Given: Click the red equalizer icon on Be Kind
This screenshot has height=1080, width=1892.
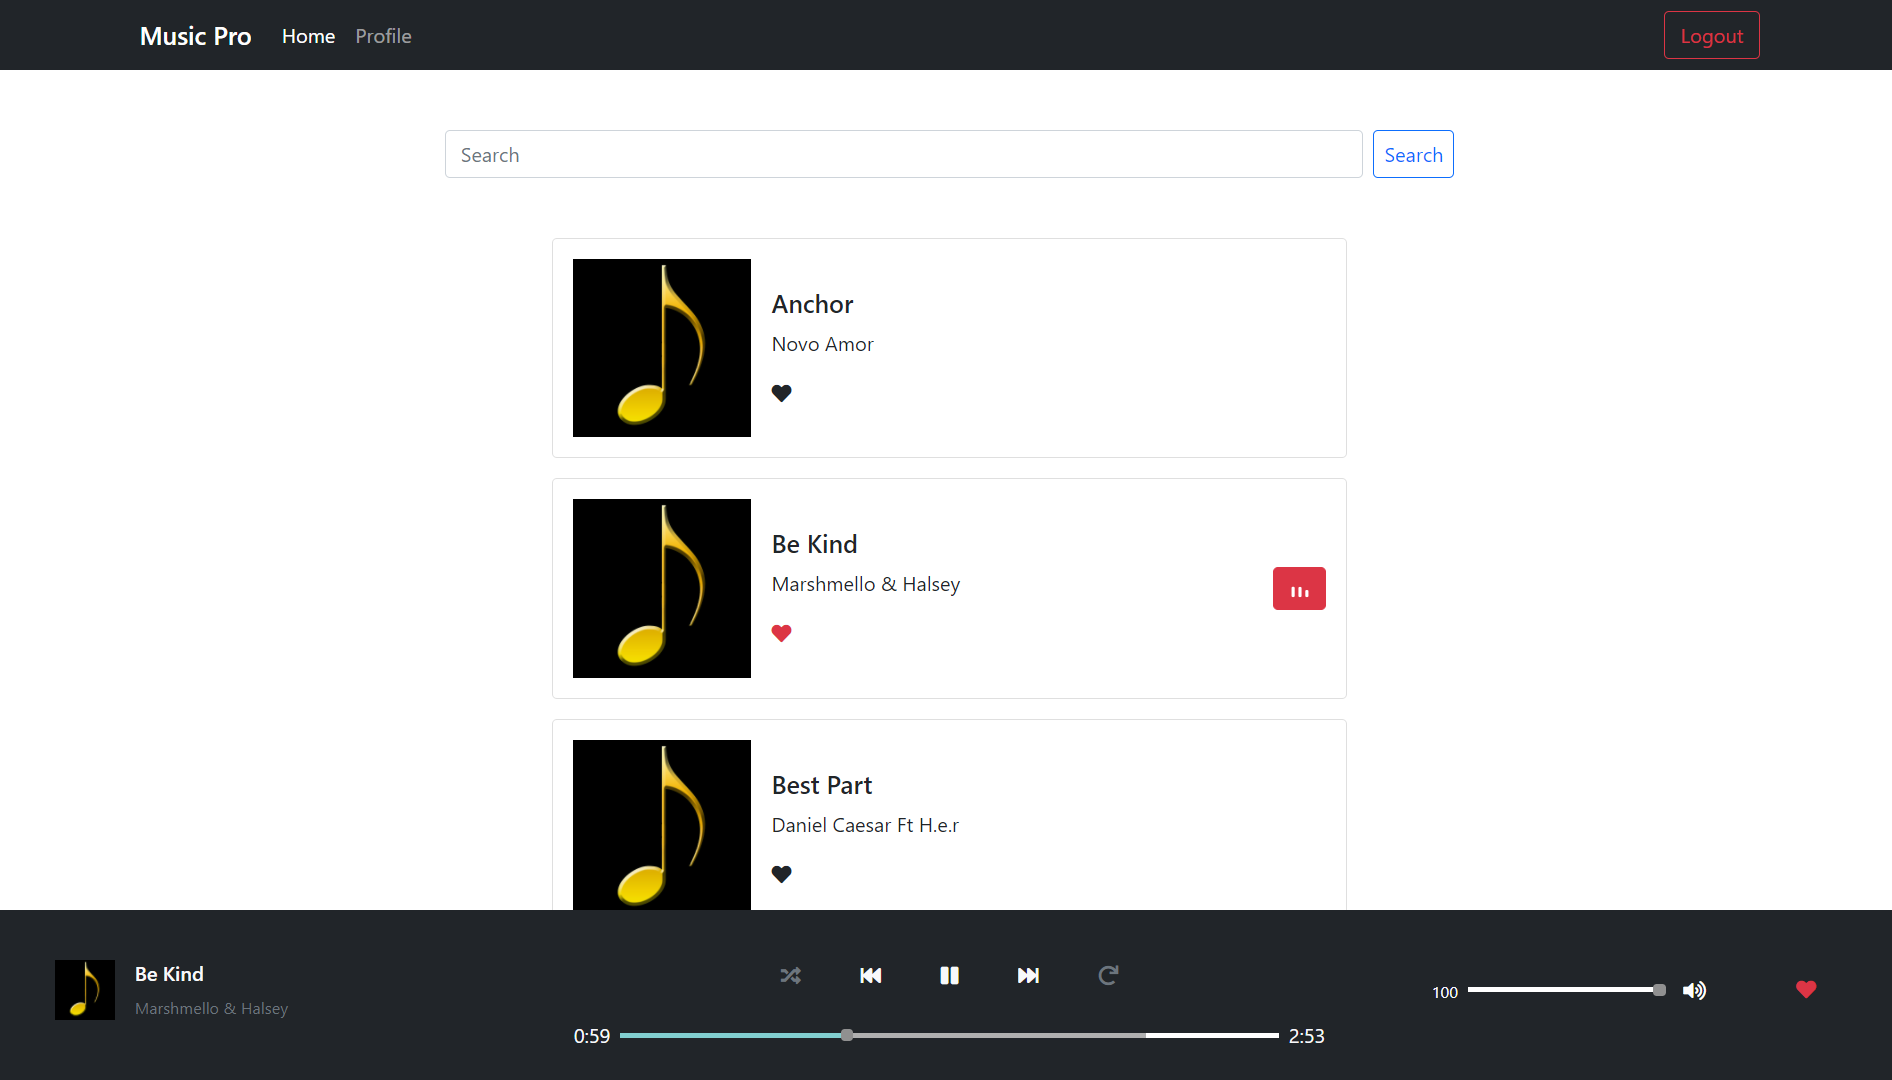Looking at the screenshot, I should tap(1298, 588).
